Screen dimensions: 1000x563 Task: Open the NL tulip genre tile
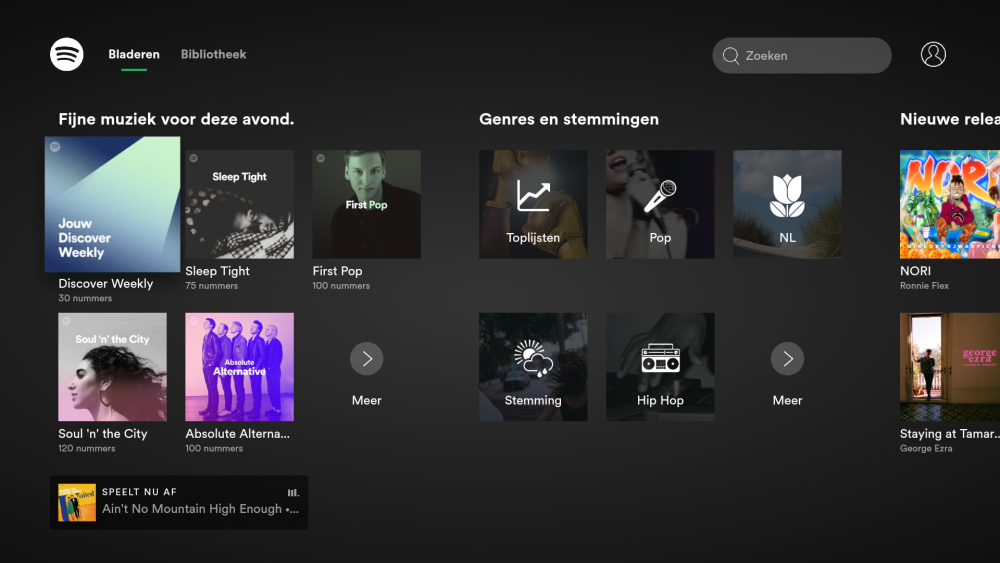(x=787, y=204)
